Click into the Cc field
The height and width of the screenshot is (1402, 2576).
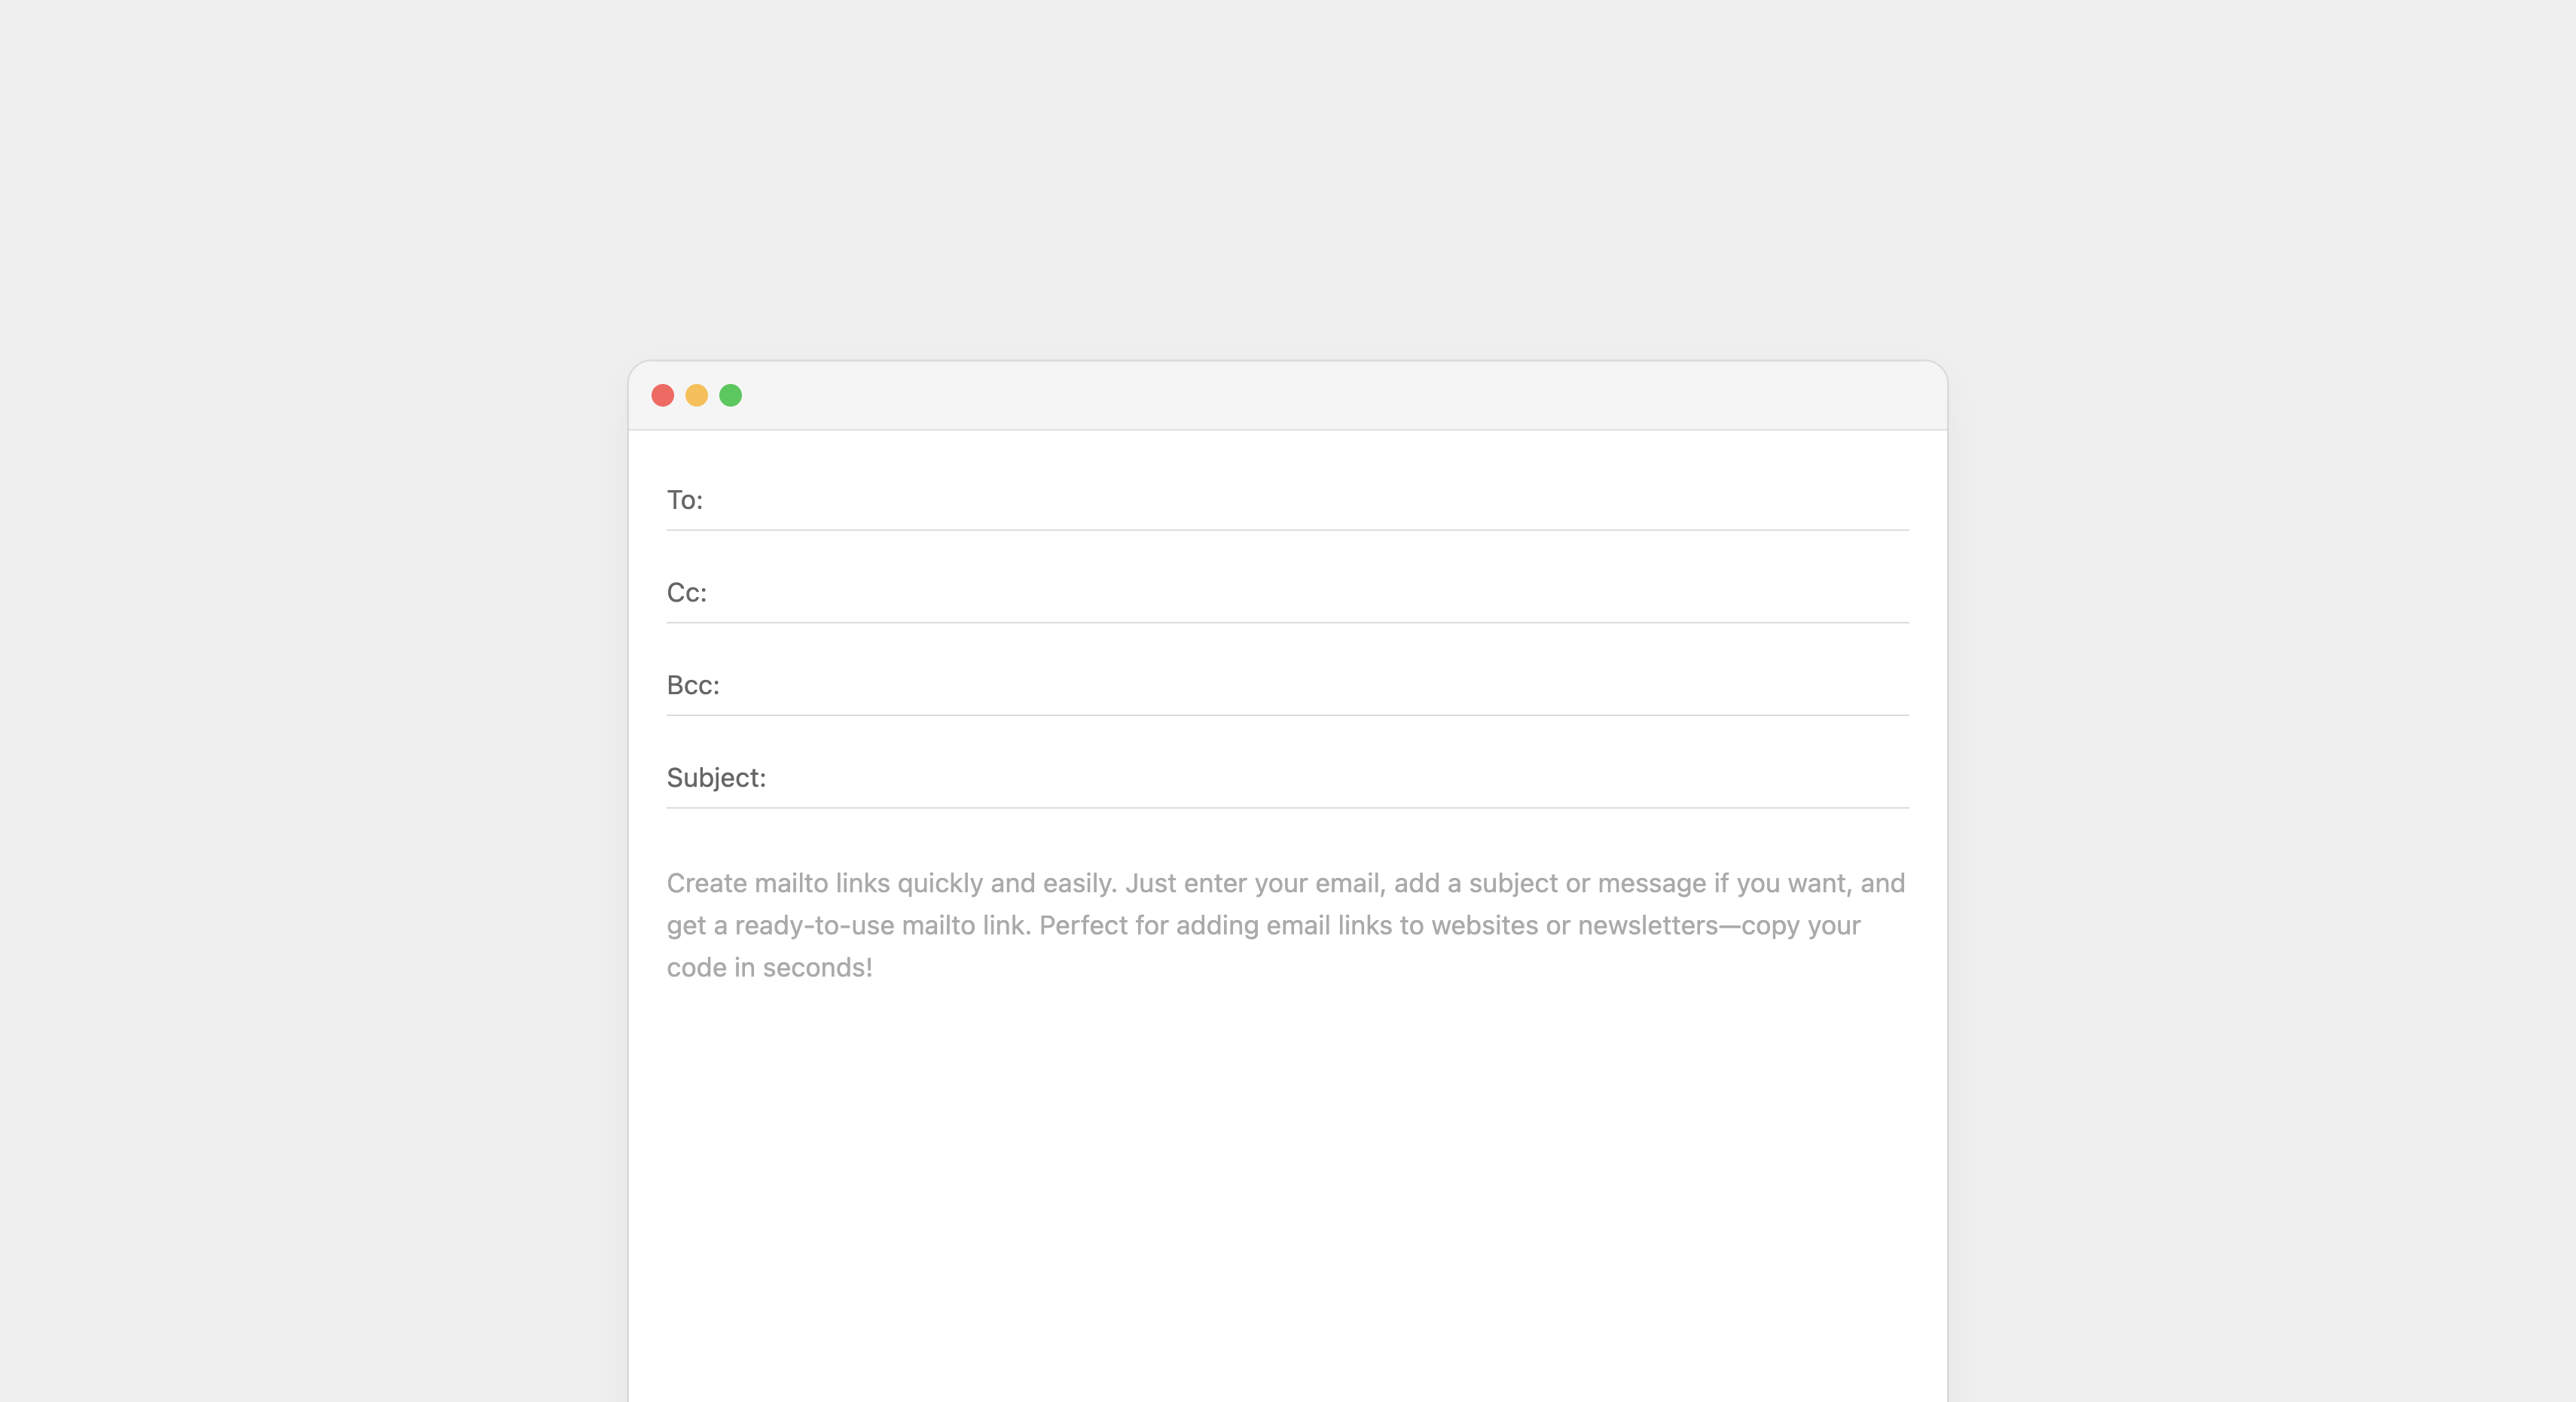coord(1300,593)
